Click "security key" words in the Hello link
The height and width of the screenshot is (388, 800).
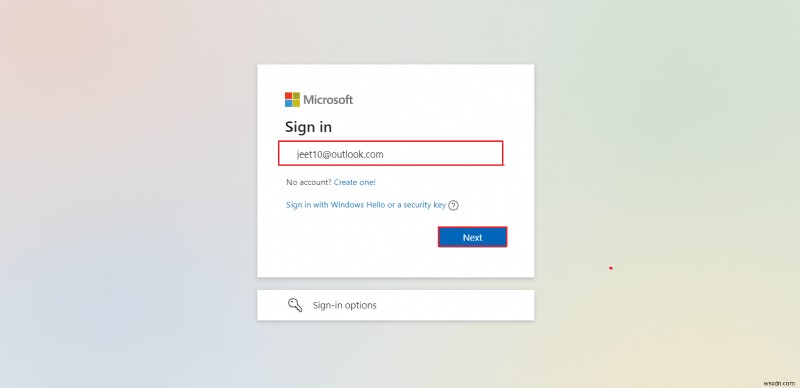tap(424, 205)
